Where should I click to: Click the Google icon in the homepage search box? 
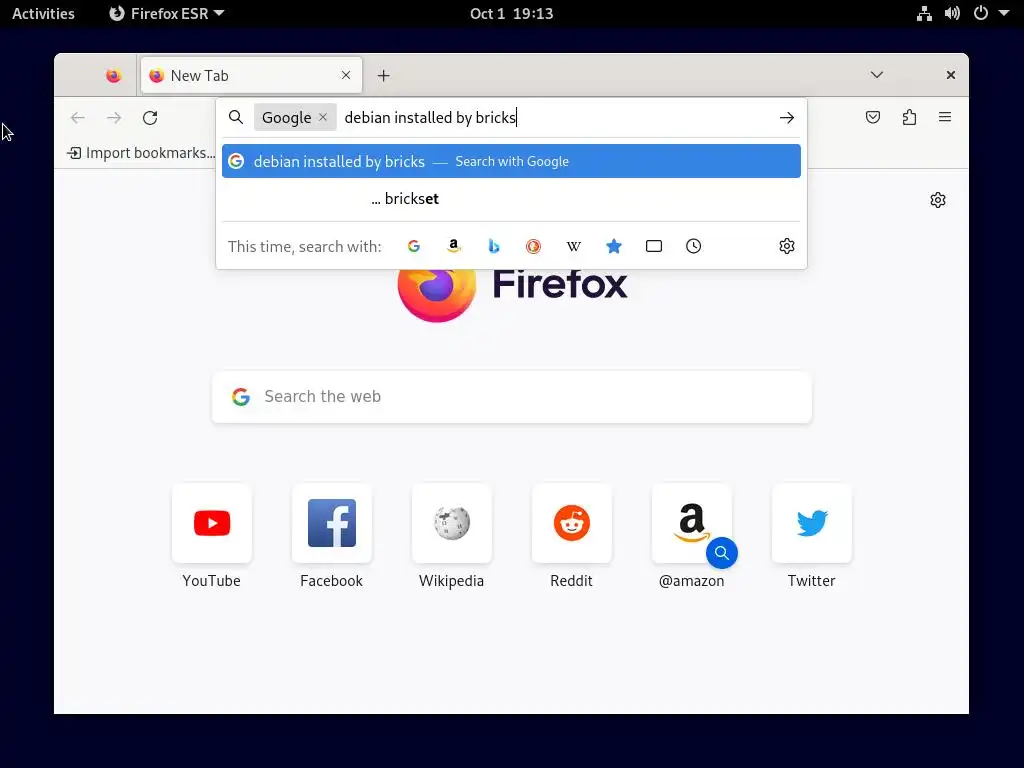click(x=241, y=396)
